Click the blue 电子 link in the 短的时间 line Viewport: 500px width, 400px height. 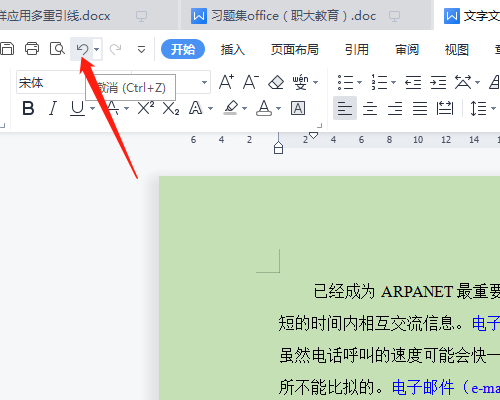[x=486, y=323]
